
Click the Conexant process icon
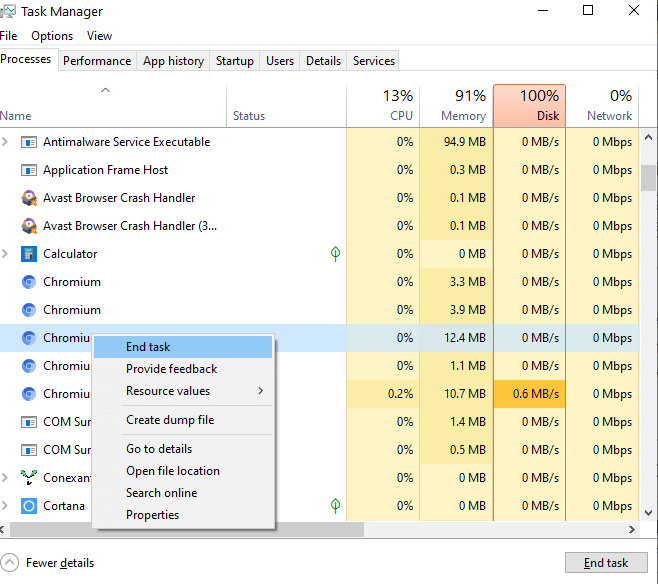tap(29, 478)
